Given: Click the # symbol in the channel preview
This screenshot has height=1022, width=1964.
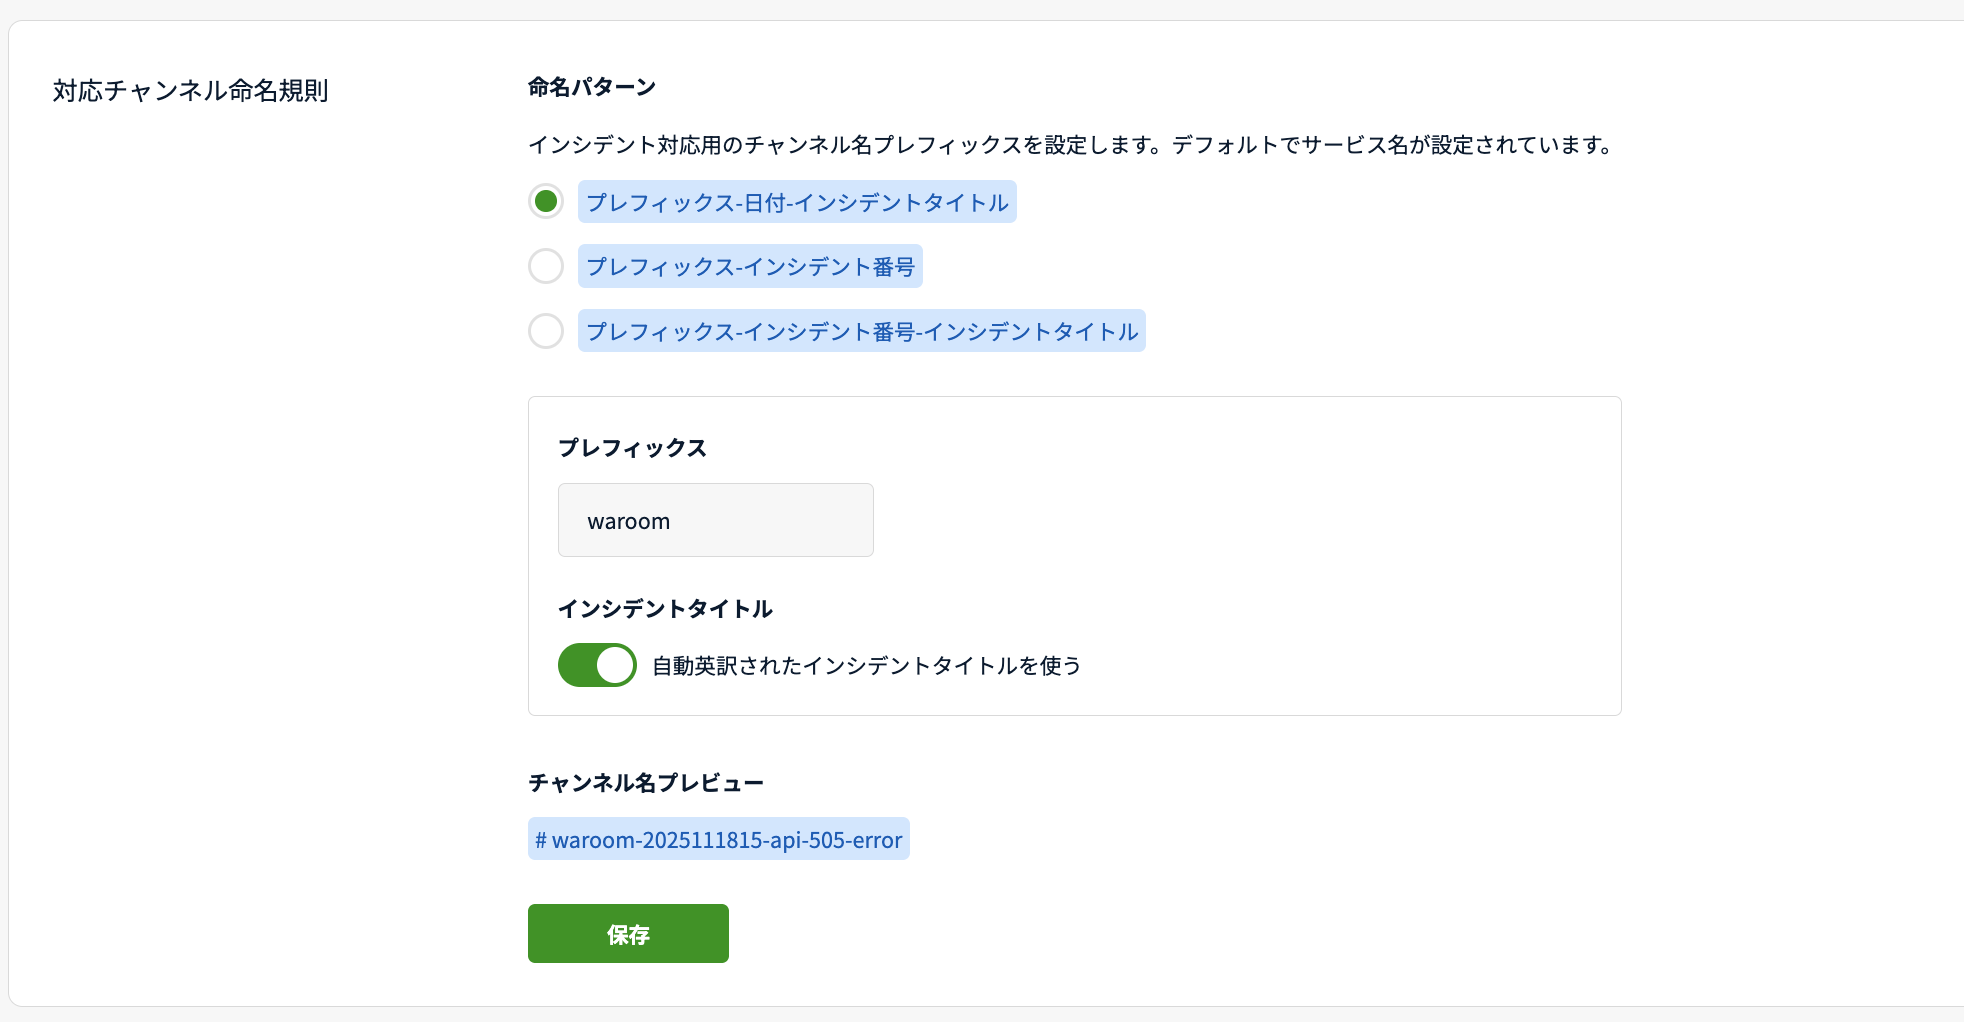Looking at the screenshot, I should click(x=540, y=840).
